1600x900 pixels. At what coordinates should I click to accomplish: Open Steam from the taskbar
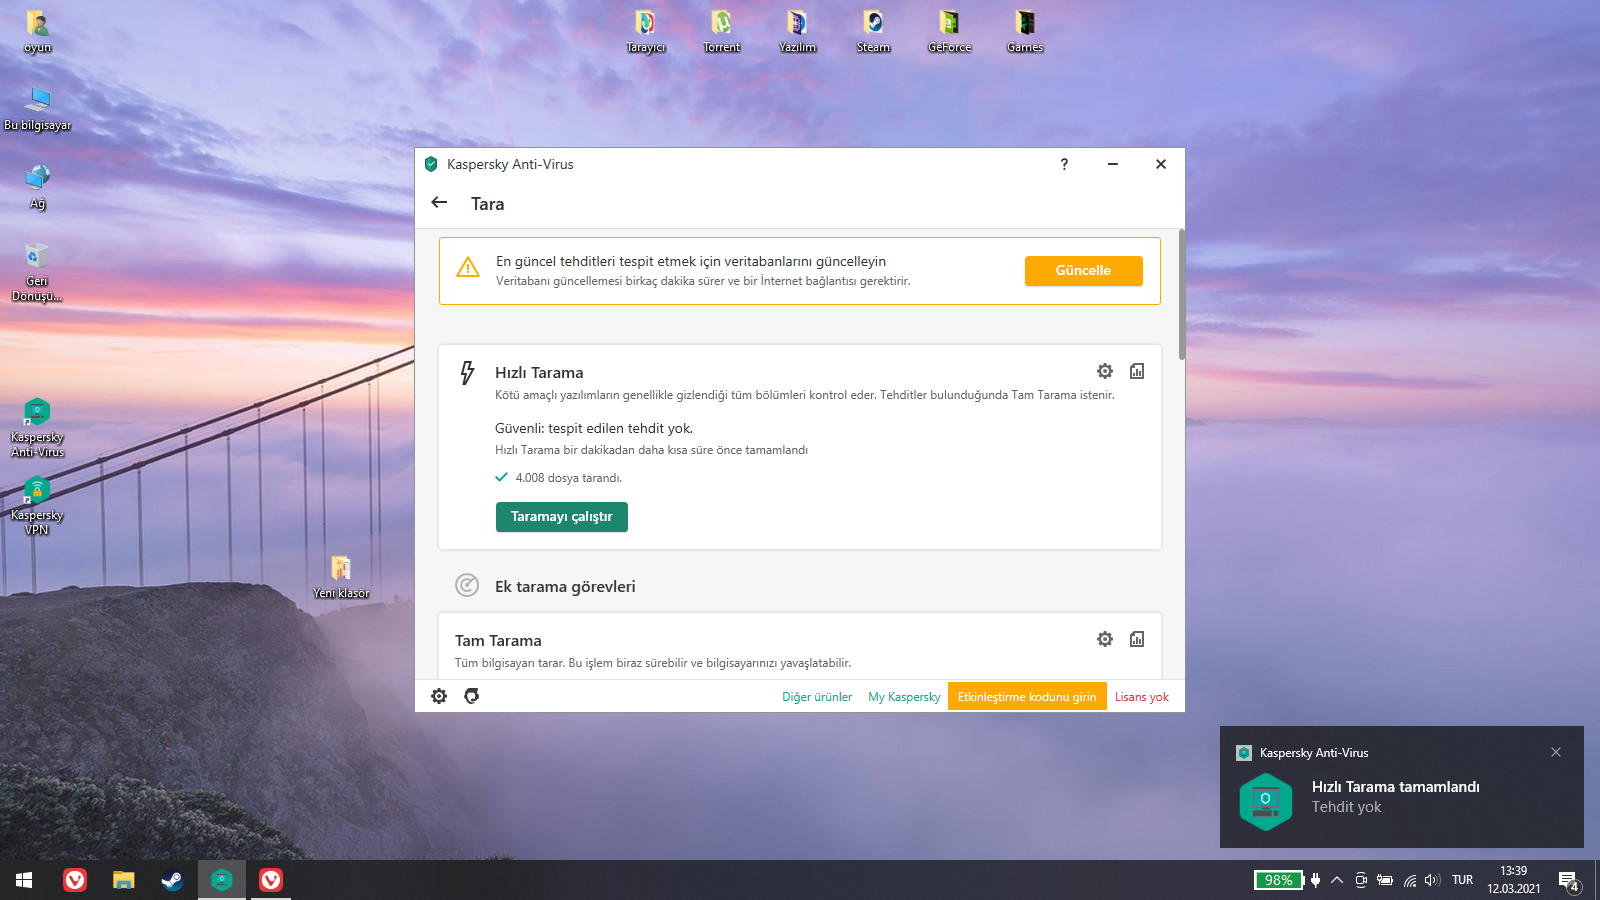(x=172, y=880)
